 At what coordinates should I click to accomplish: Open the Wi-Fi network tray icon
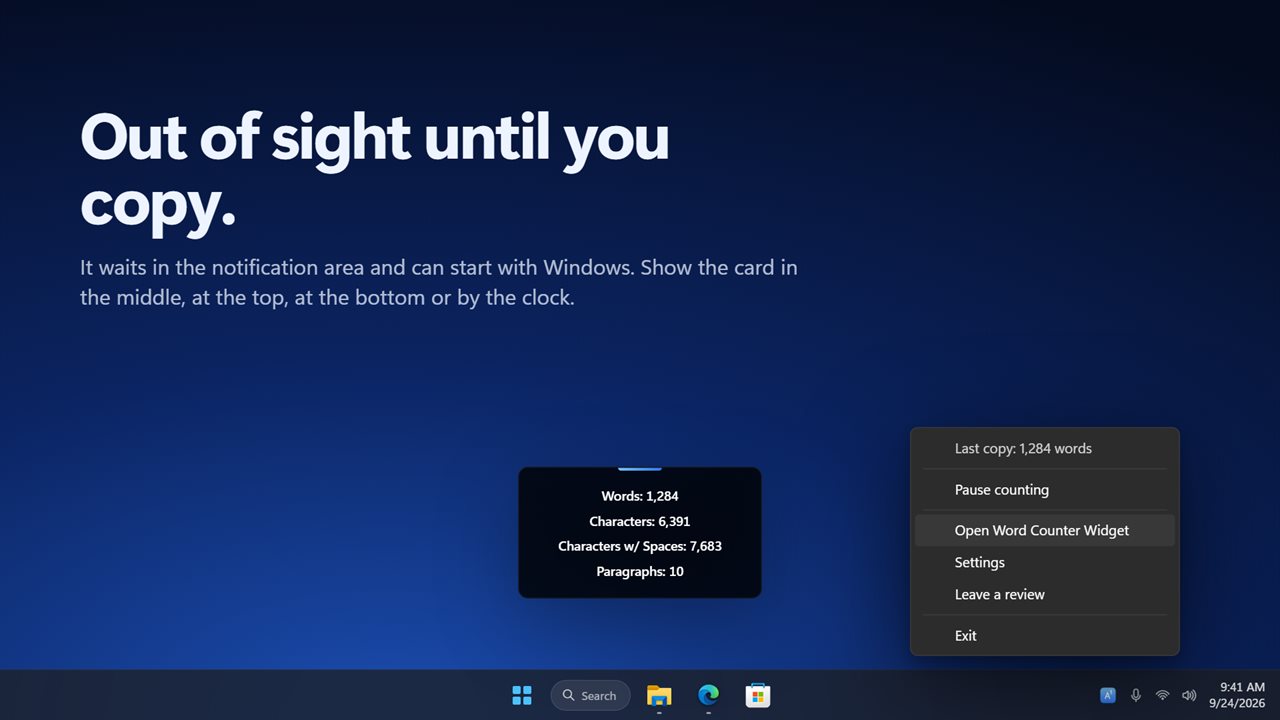pyautogui.click(x=1162, y=695)
